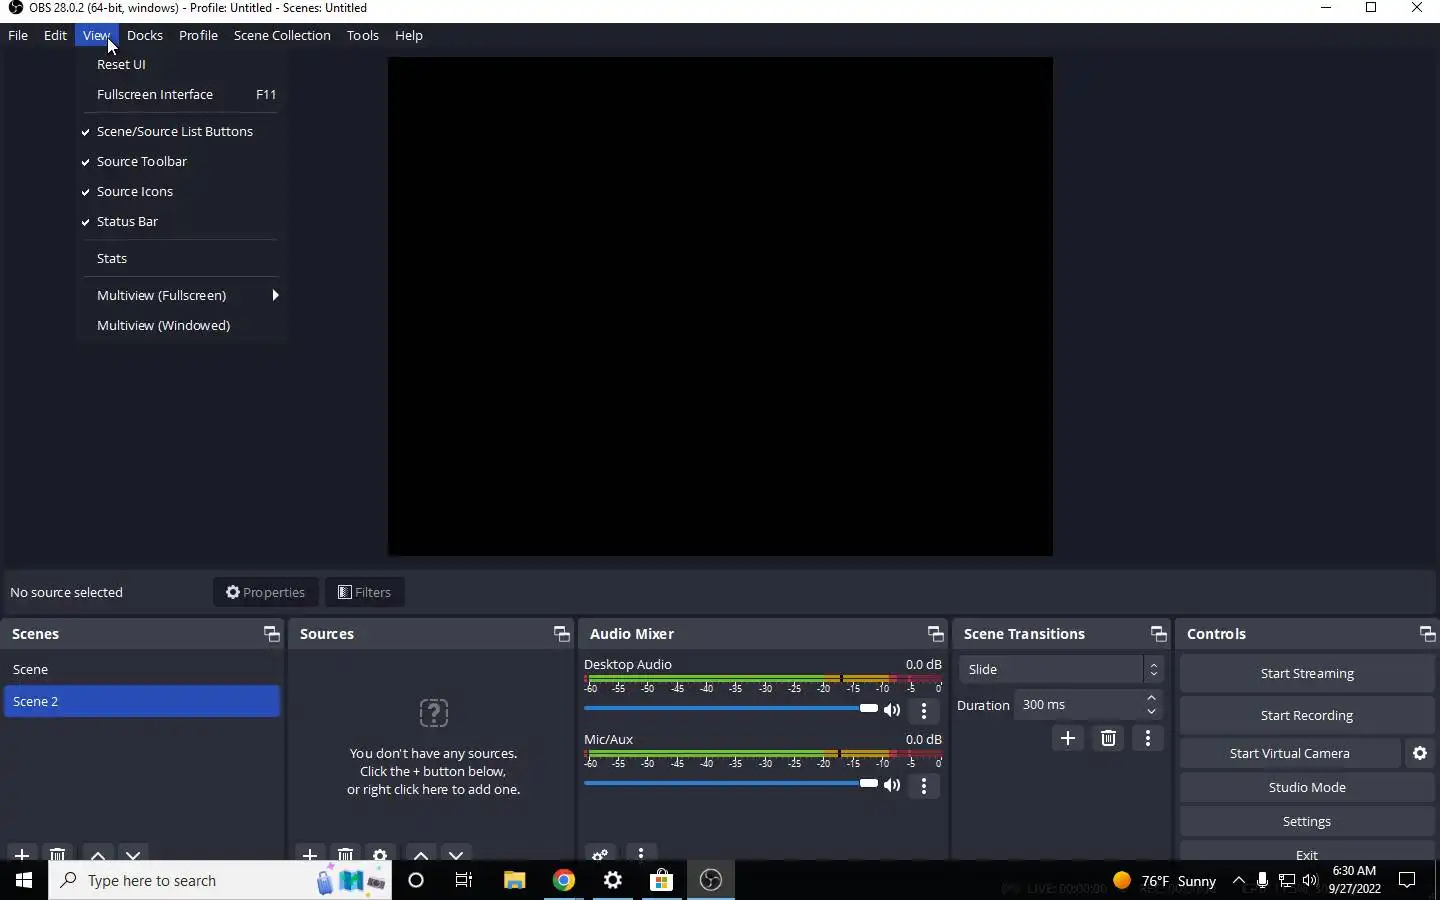
Task: Adjust Desktop Audio volume slider
Action: click(x=731, y=708)
